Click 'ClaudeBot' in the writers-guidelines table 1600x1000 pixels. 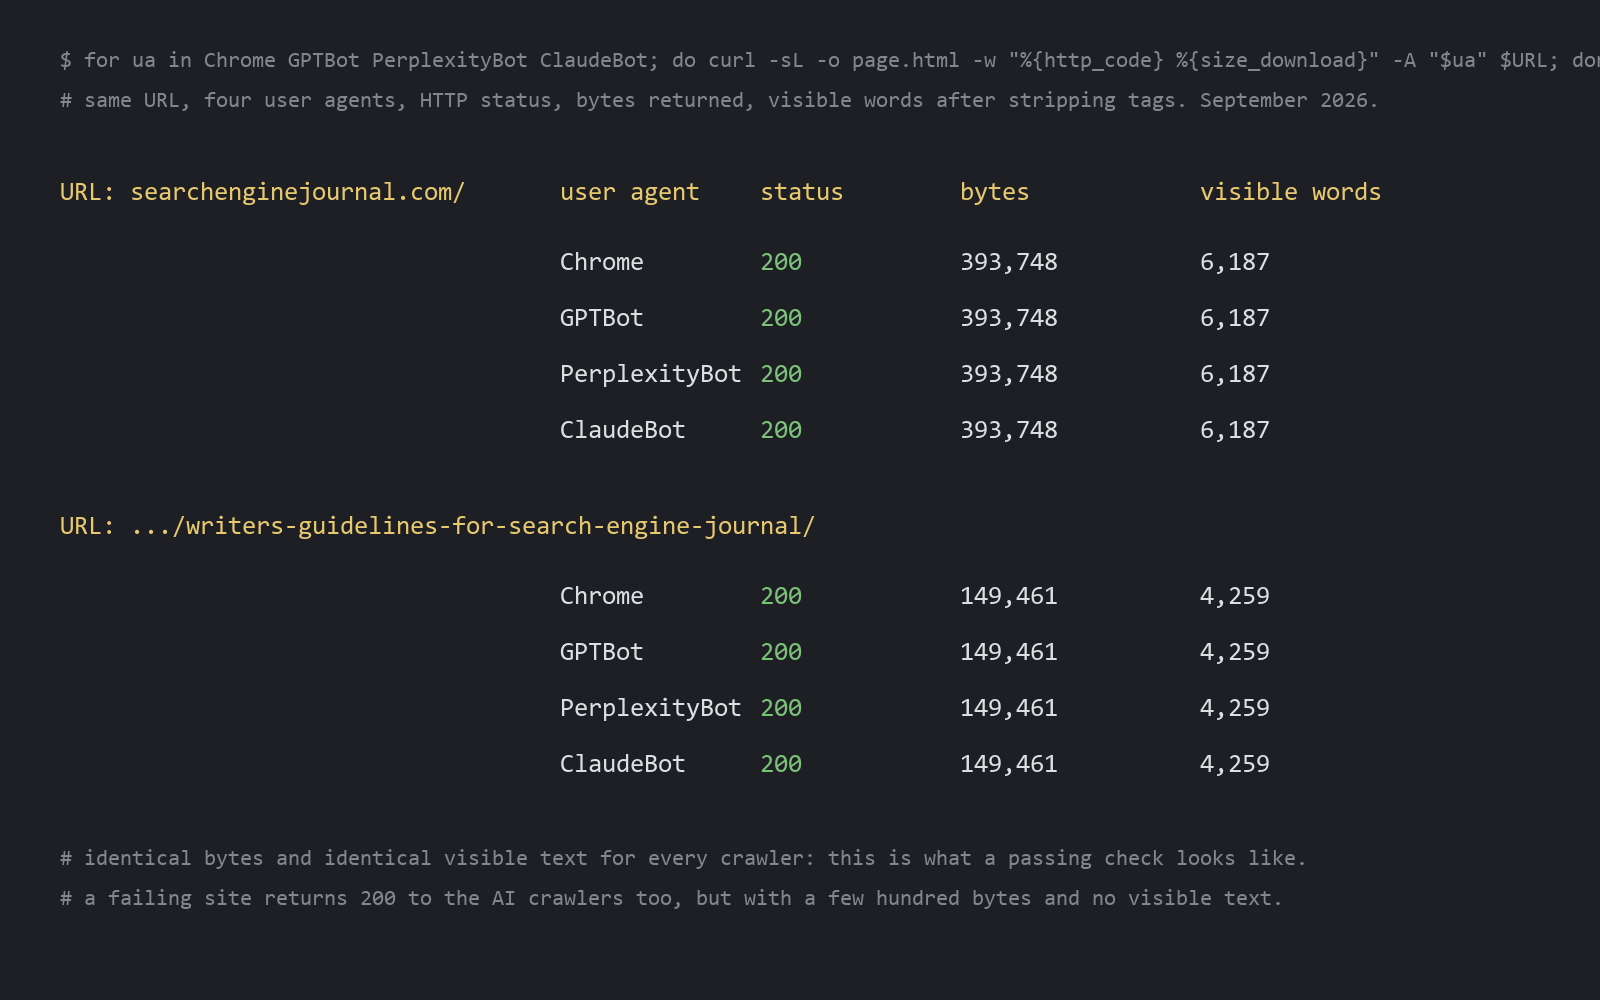click(x=623, y=764)
